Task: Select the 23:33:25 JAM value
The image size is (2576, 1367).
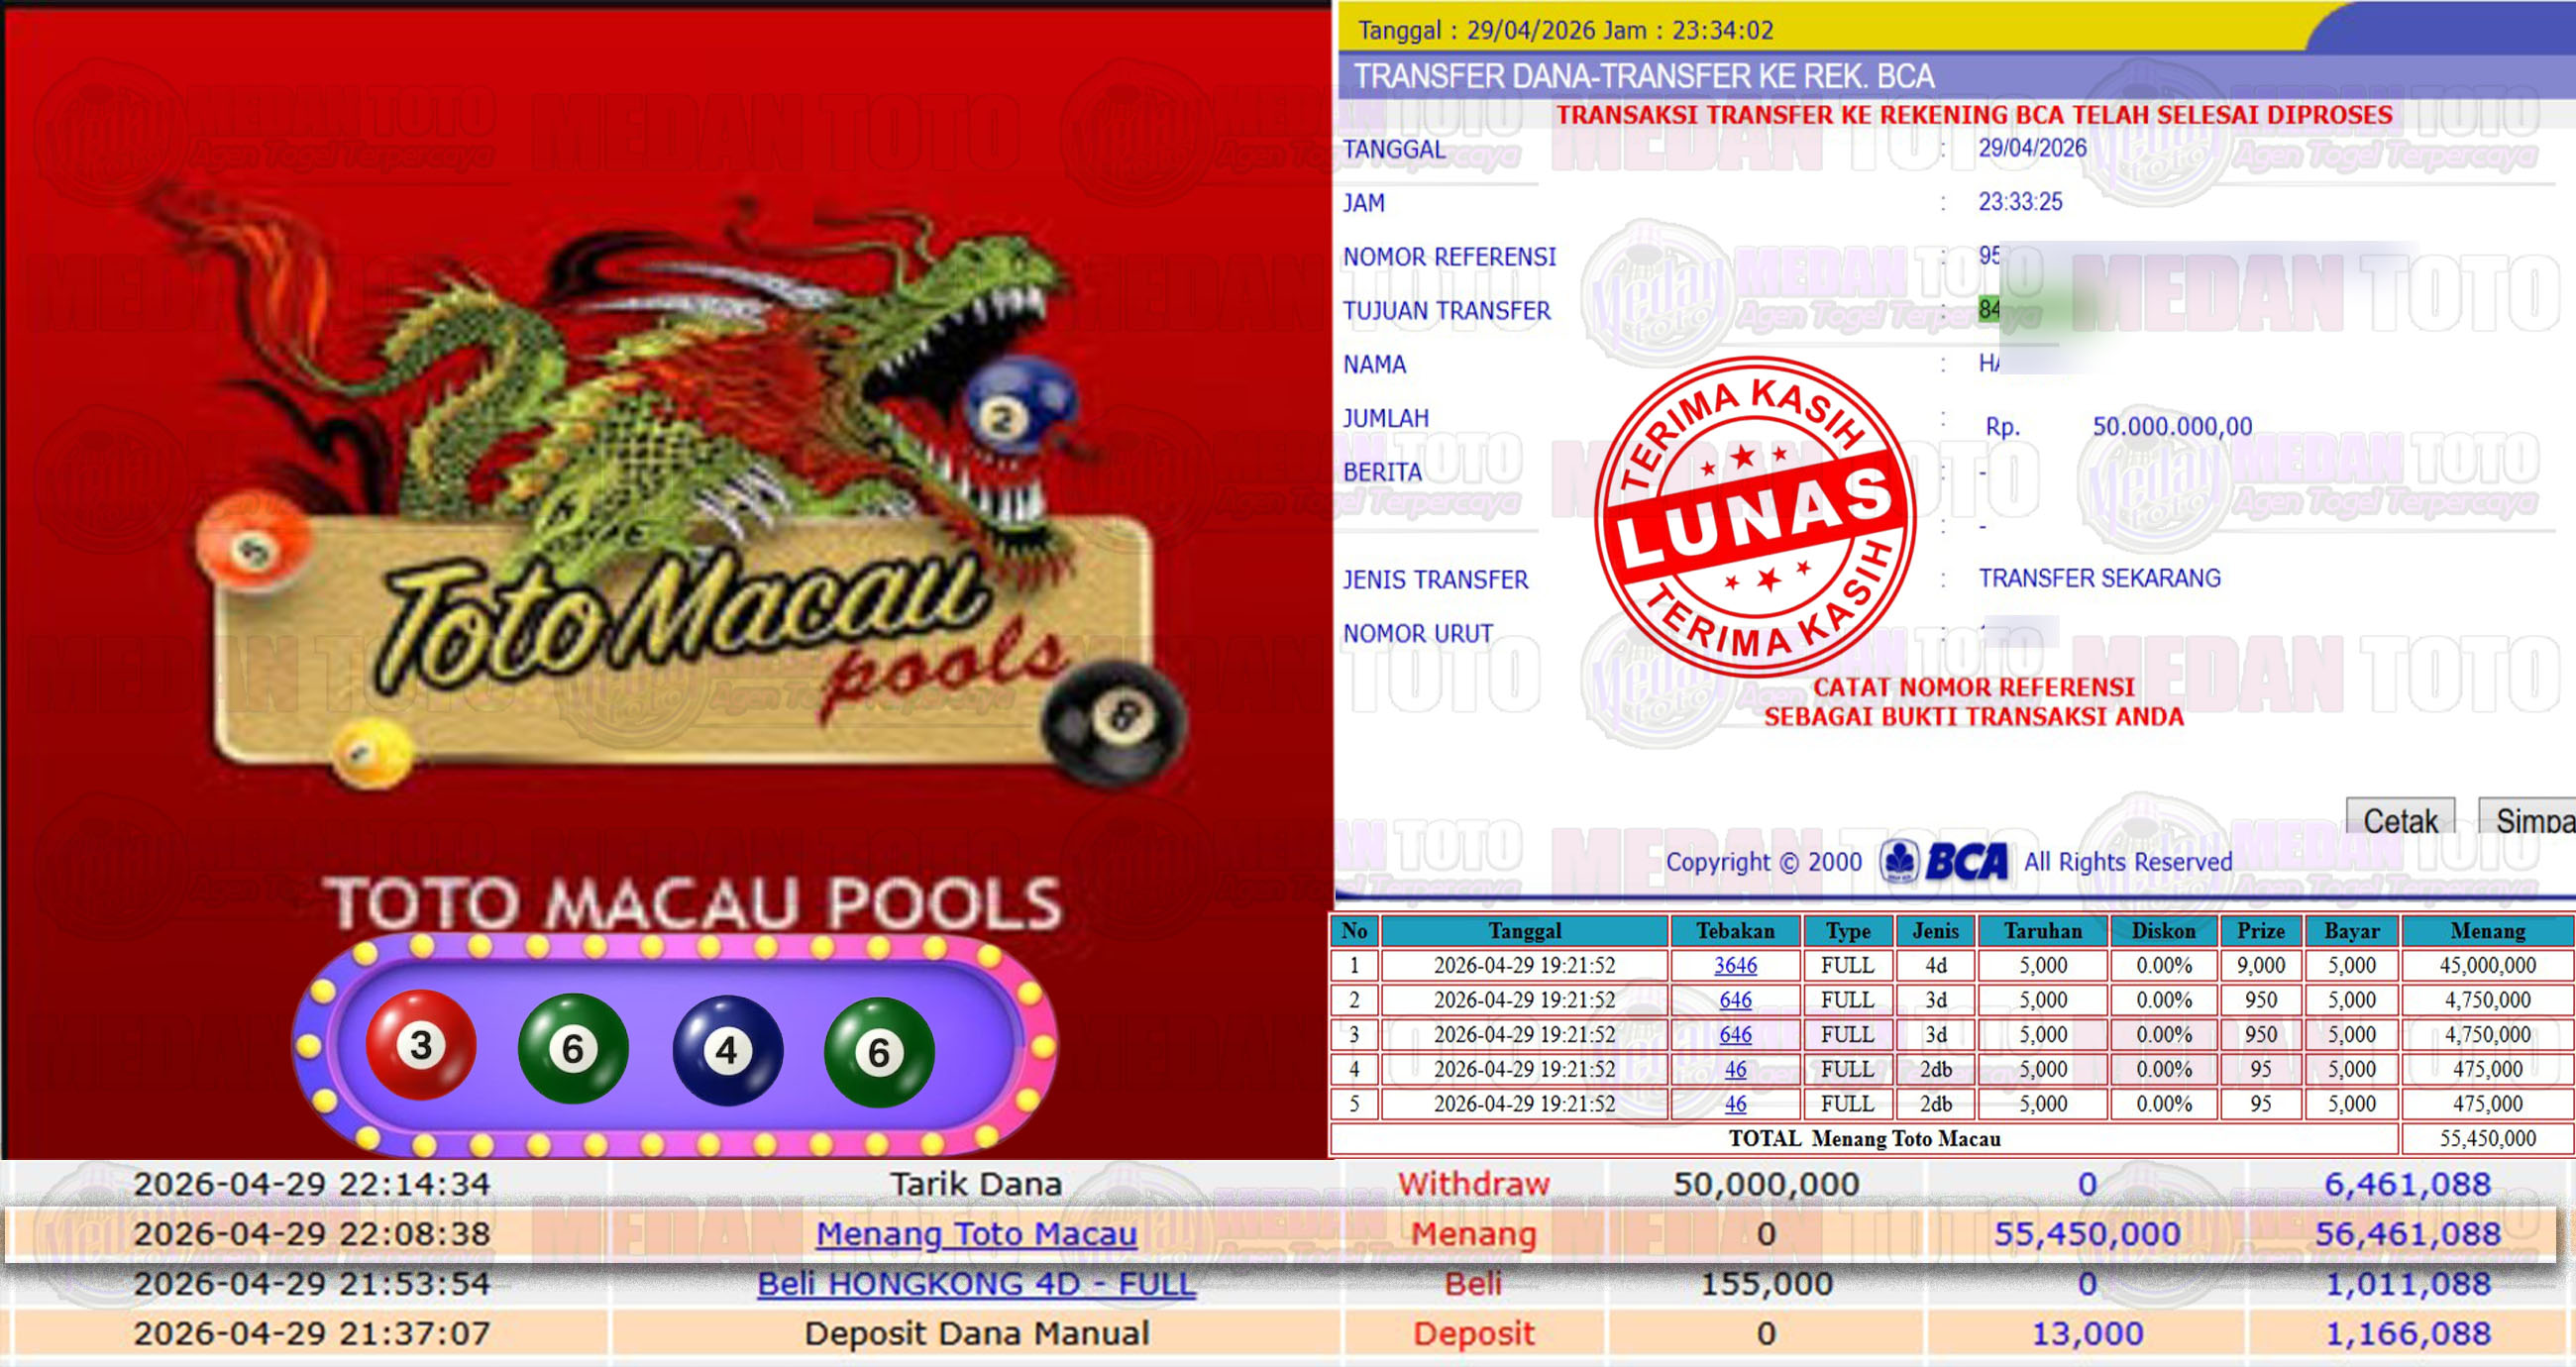Action: pos(2020,202)
